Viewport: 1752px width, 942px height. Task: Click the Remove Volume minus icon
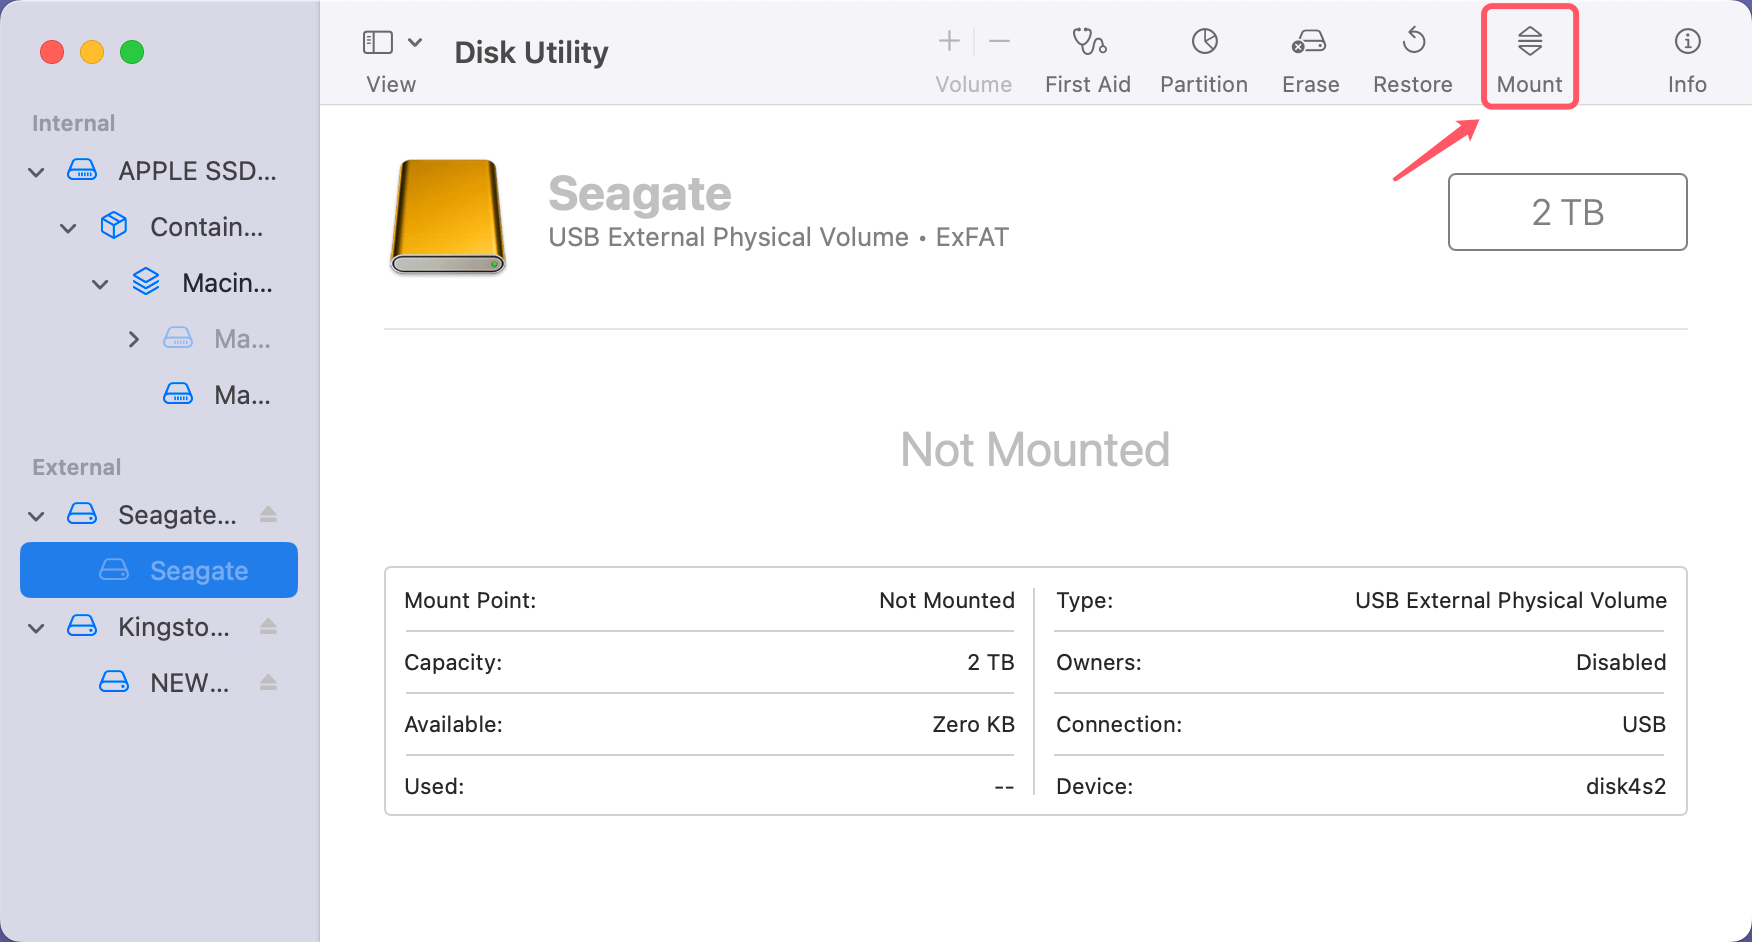coord(999,41)
